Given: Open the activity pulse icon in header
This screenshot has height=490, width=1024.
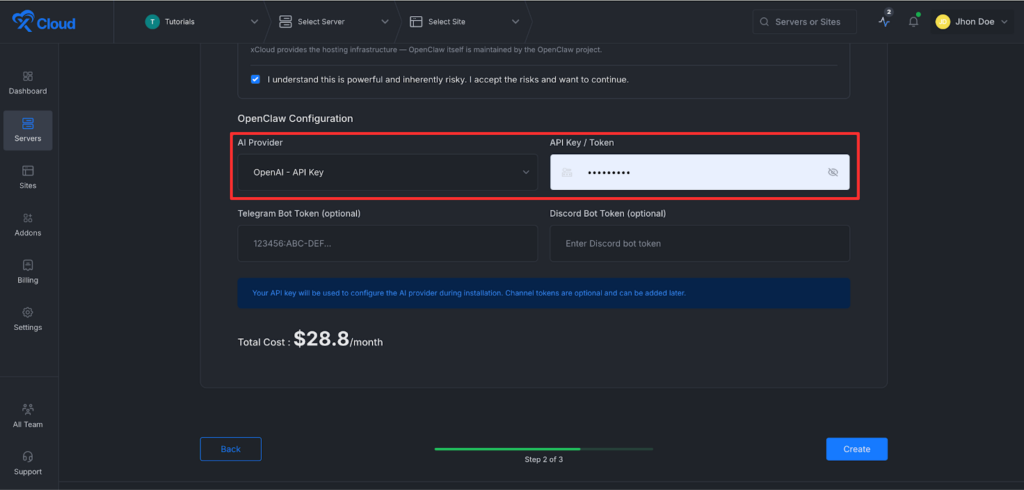Looking at the screenshot, I should click(884, 21).
